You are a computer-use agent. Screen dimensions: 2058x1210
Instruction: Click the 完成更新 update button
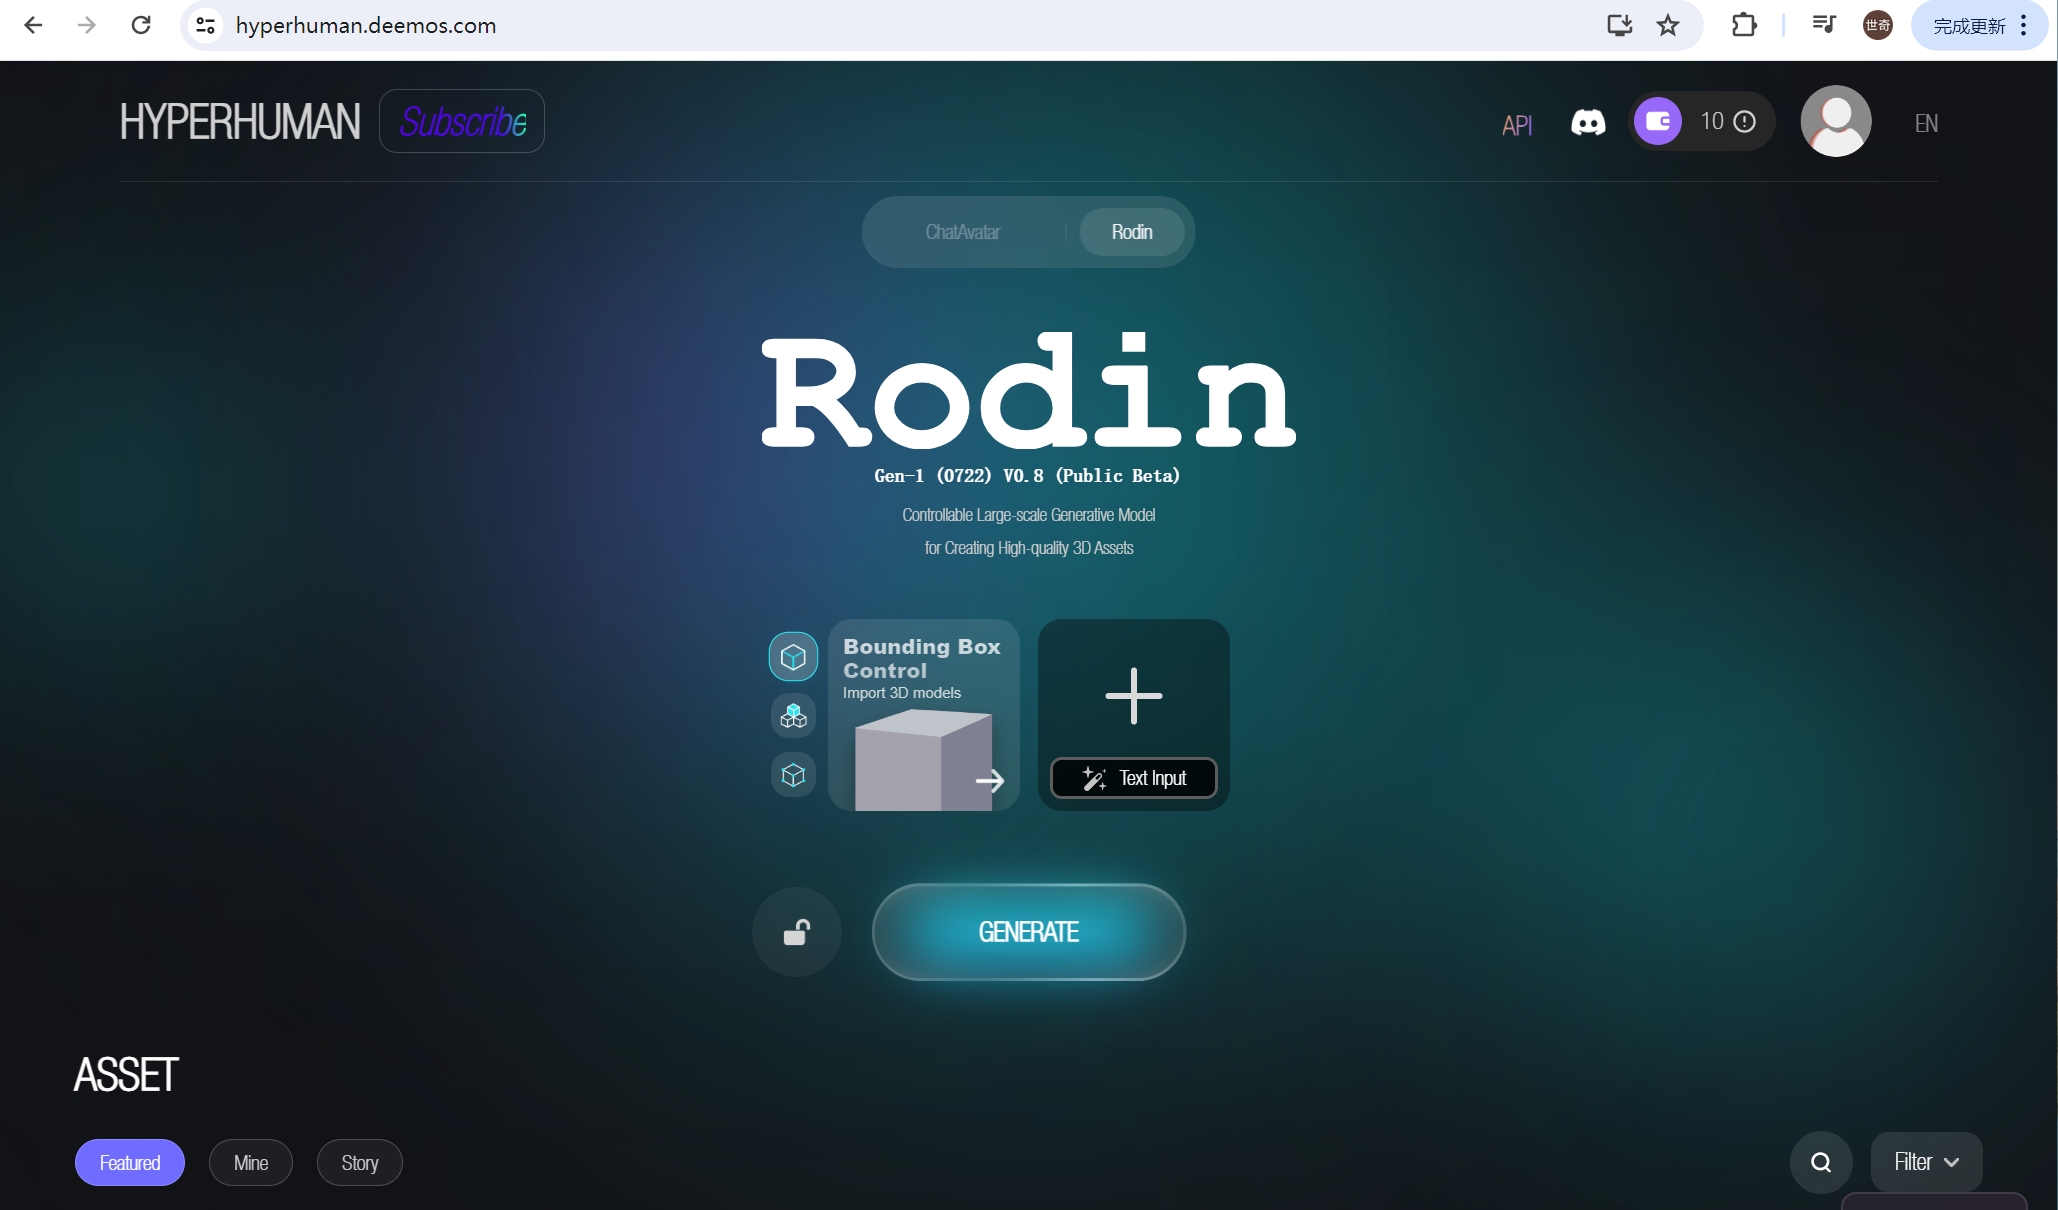pos(1969,26)
